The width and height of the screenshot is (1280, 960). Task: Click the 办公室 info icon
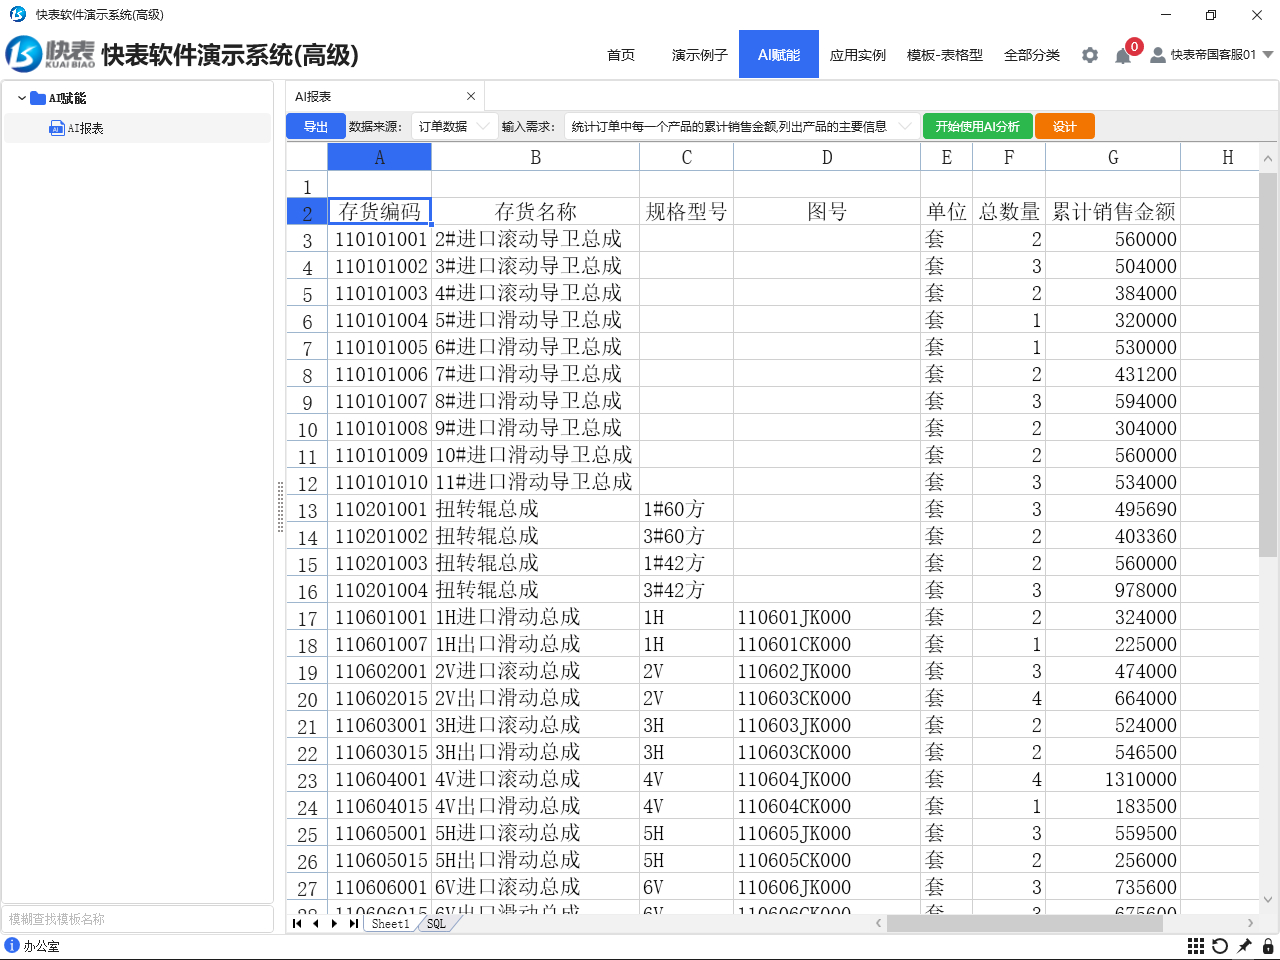(12, 945)
